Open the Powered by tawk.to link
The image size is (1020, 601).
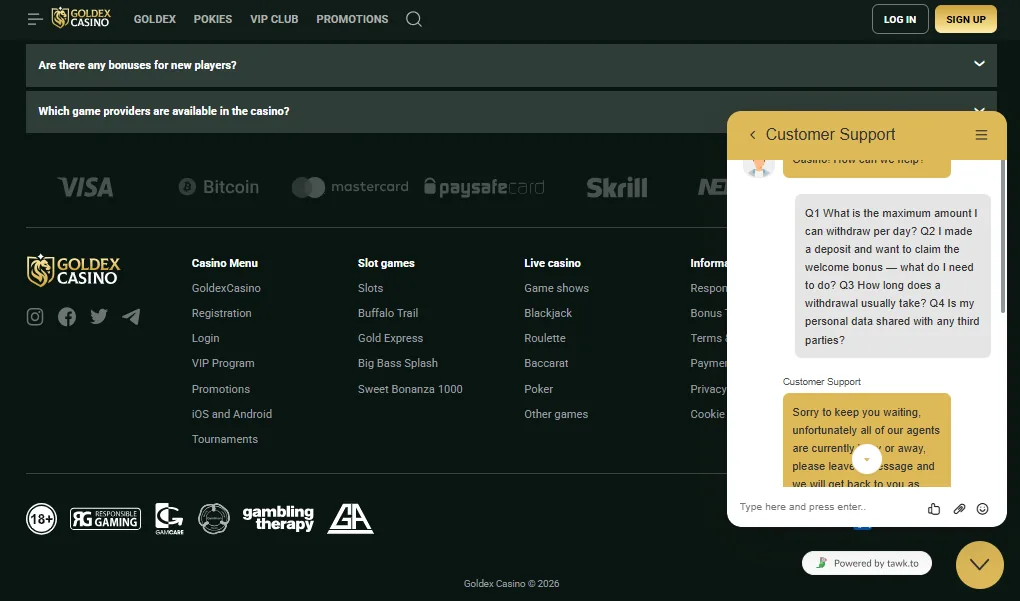866,563
